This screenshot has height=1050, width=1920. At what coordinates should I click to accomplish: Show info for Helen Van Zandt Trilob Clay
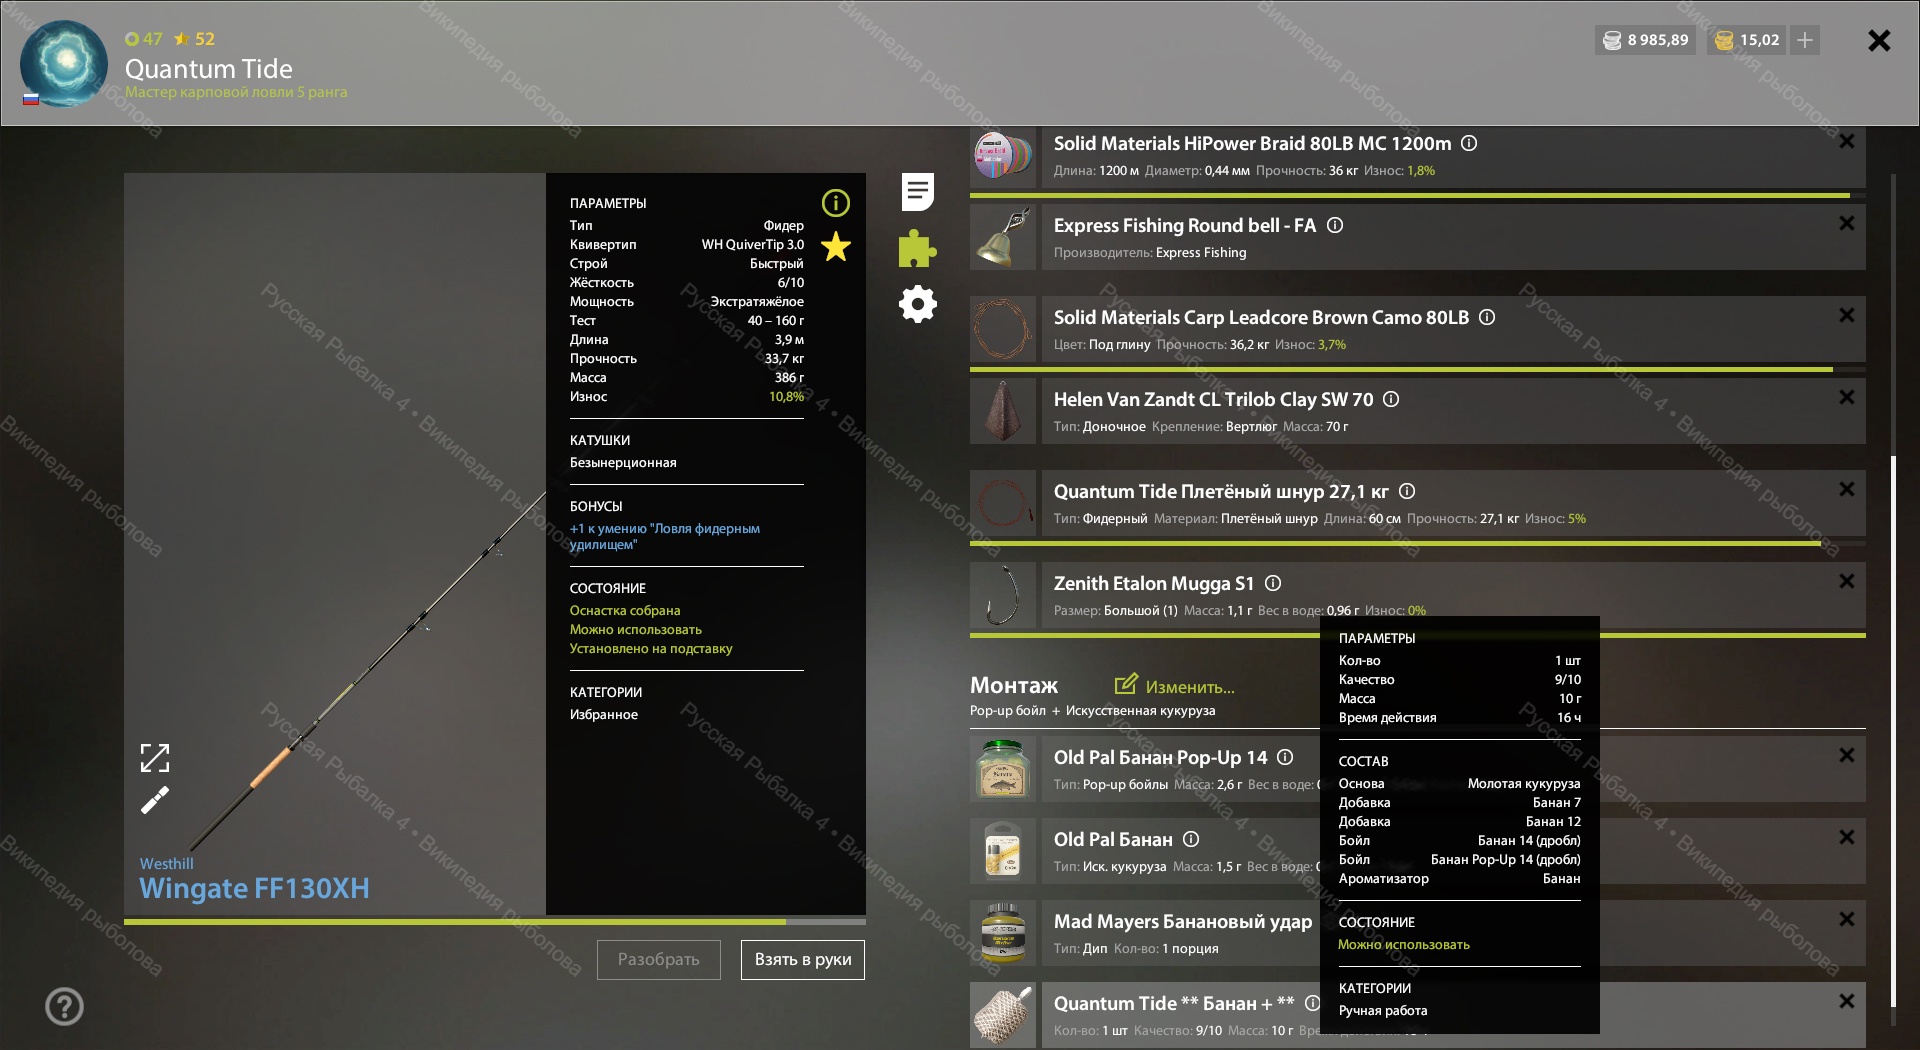point(1391,399)
